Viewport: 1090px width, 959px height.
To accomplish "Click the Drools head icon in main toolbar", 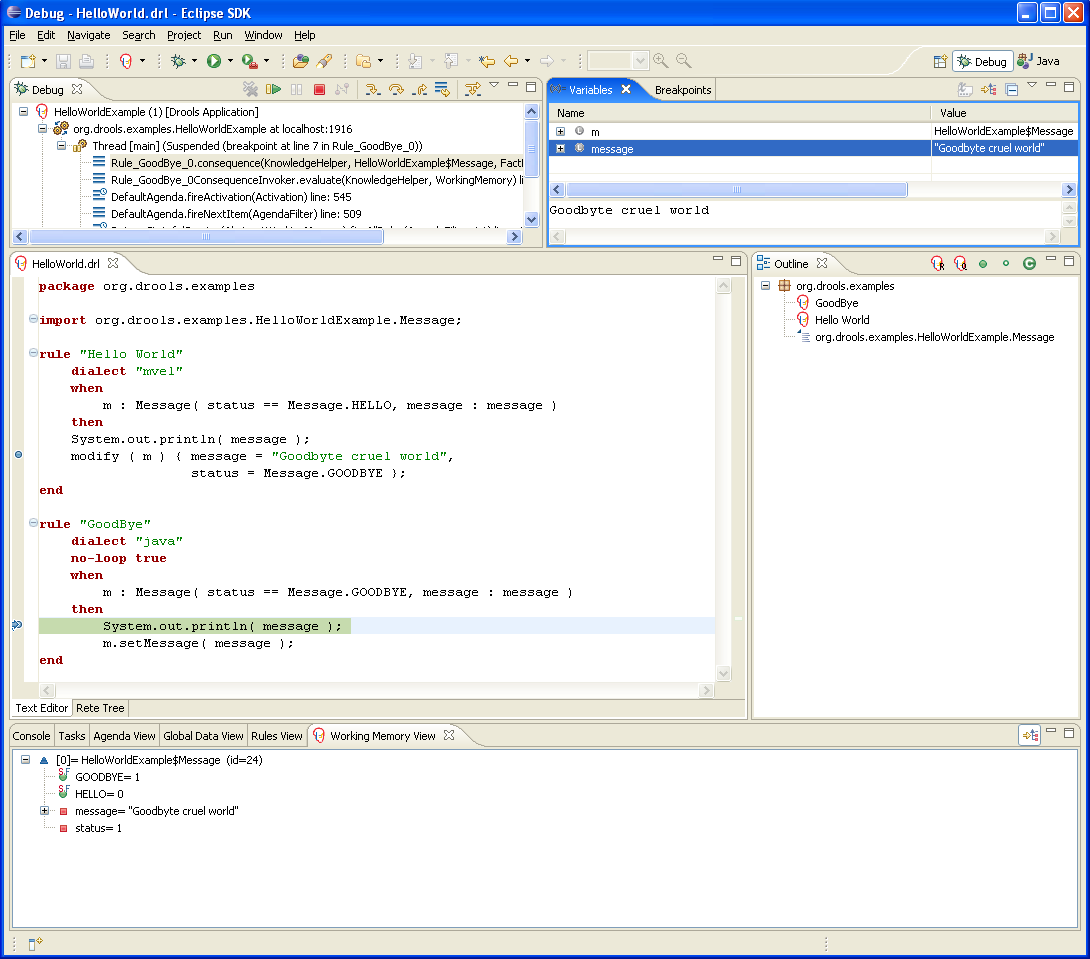I will tap(126, 61).
